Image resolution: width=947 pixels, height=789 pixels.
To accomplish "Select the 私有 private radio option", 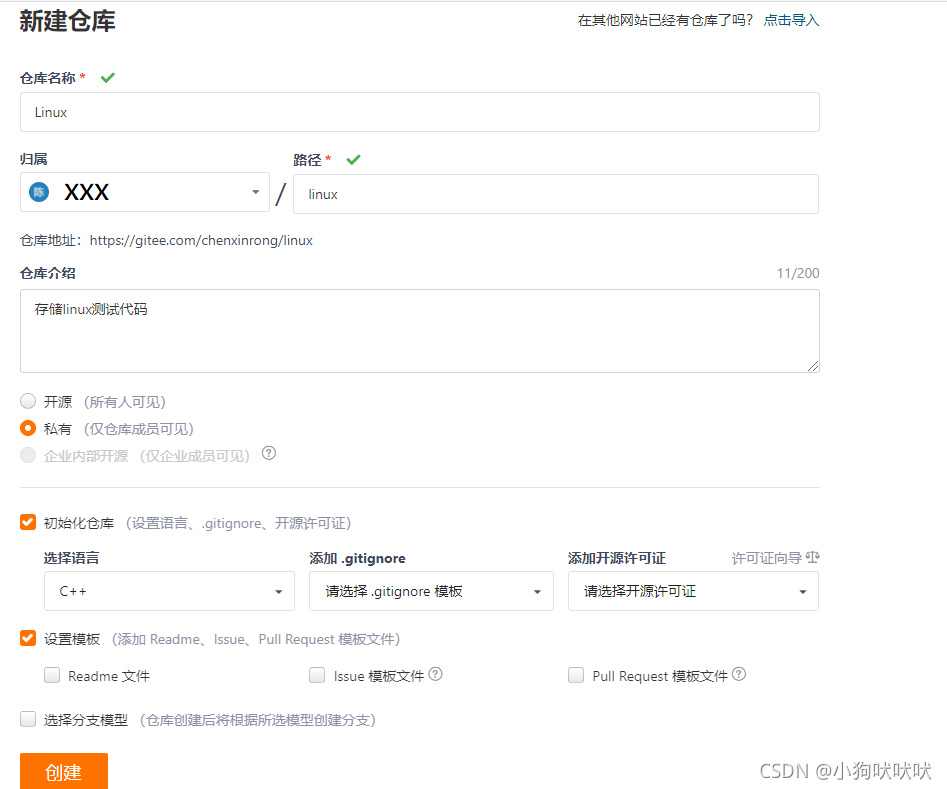I will (28, 428).
